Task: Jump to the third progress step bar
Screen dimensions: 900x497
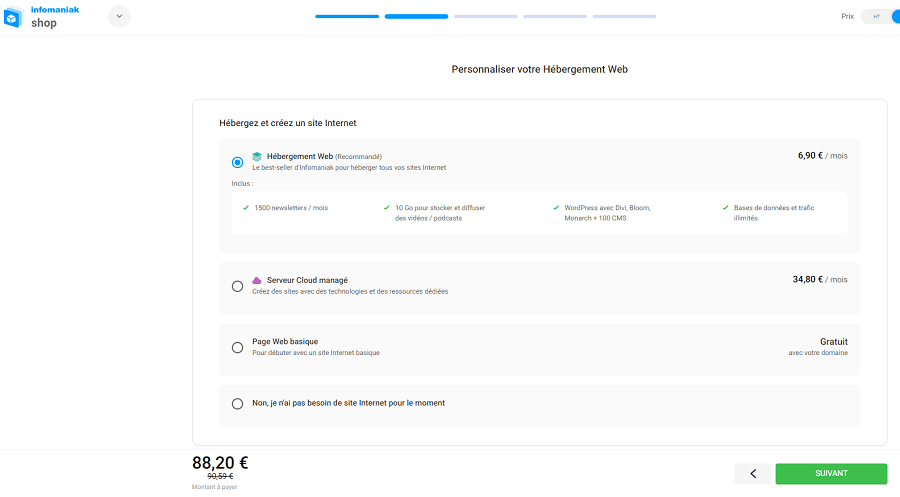Action: [x=485, y=17]
